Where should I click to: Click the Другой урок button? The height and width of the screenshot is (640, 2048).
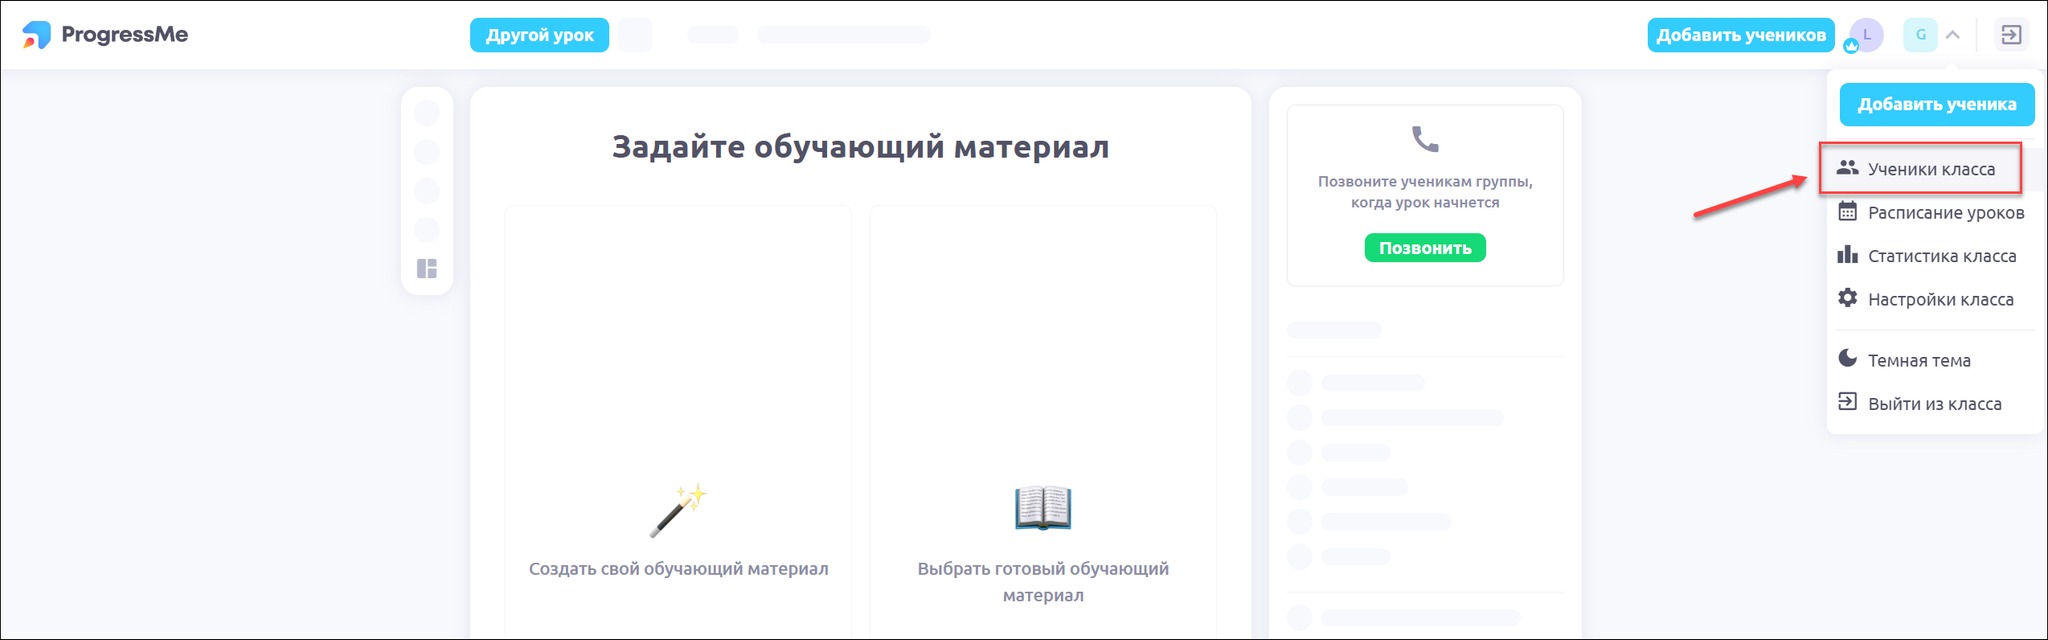pos(539,35)
